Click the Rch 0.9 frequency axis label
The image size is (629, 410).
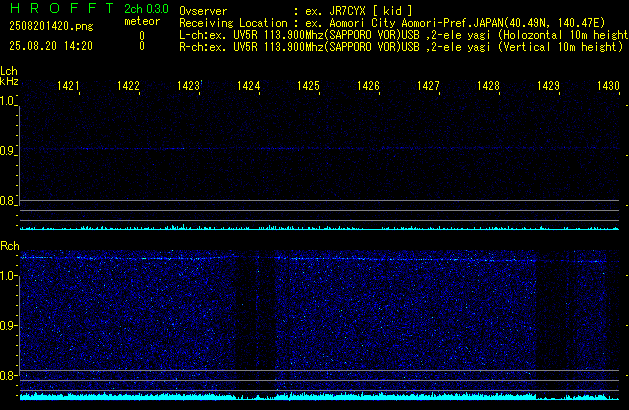(8, 325)
